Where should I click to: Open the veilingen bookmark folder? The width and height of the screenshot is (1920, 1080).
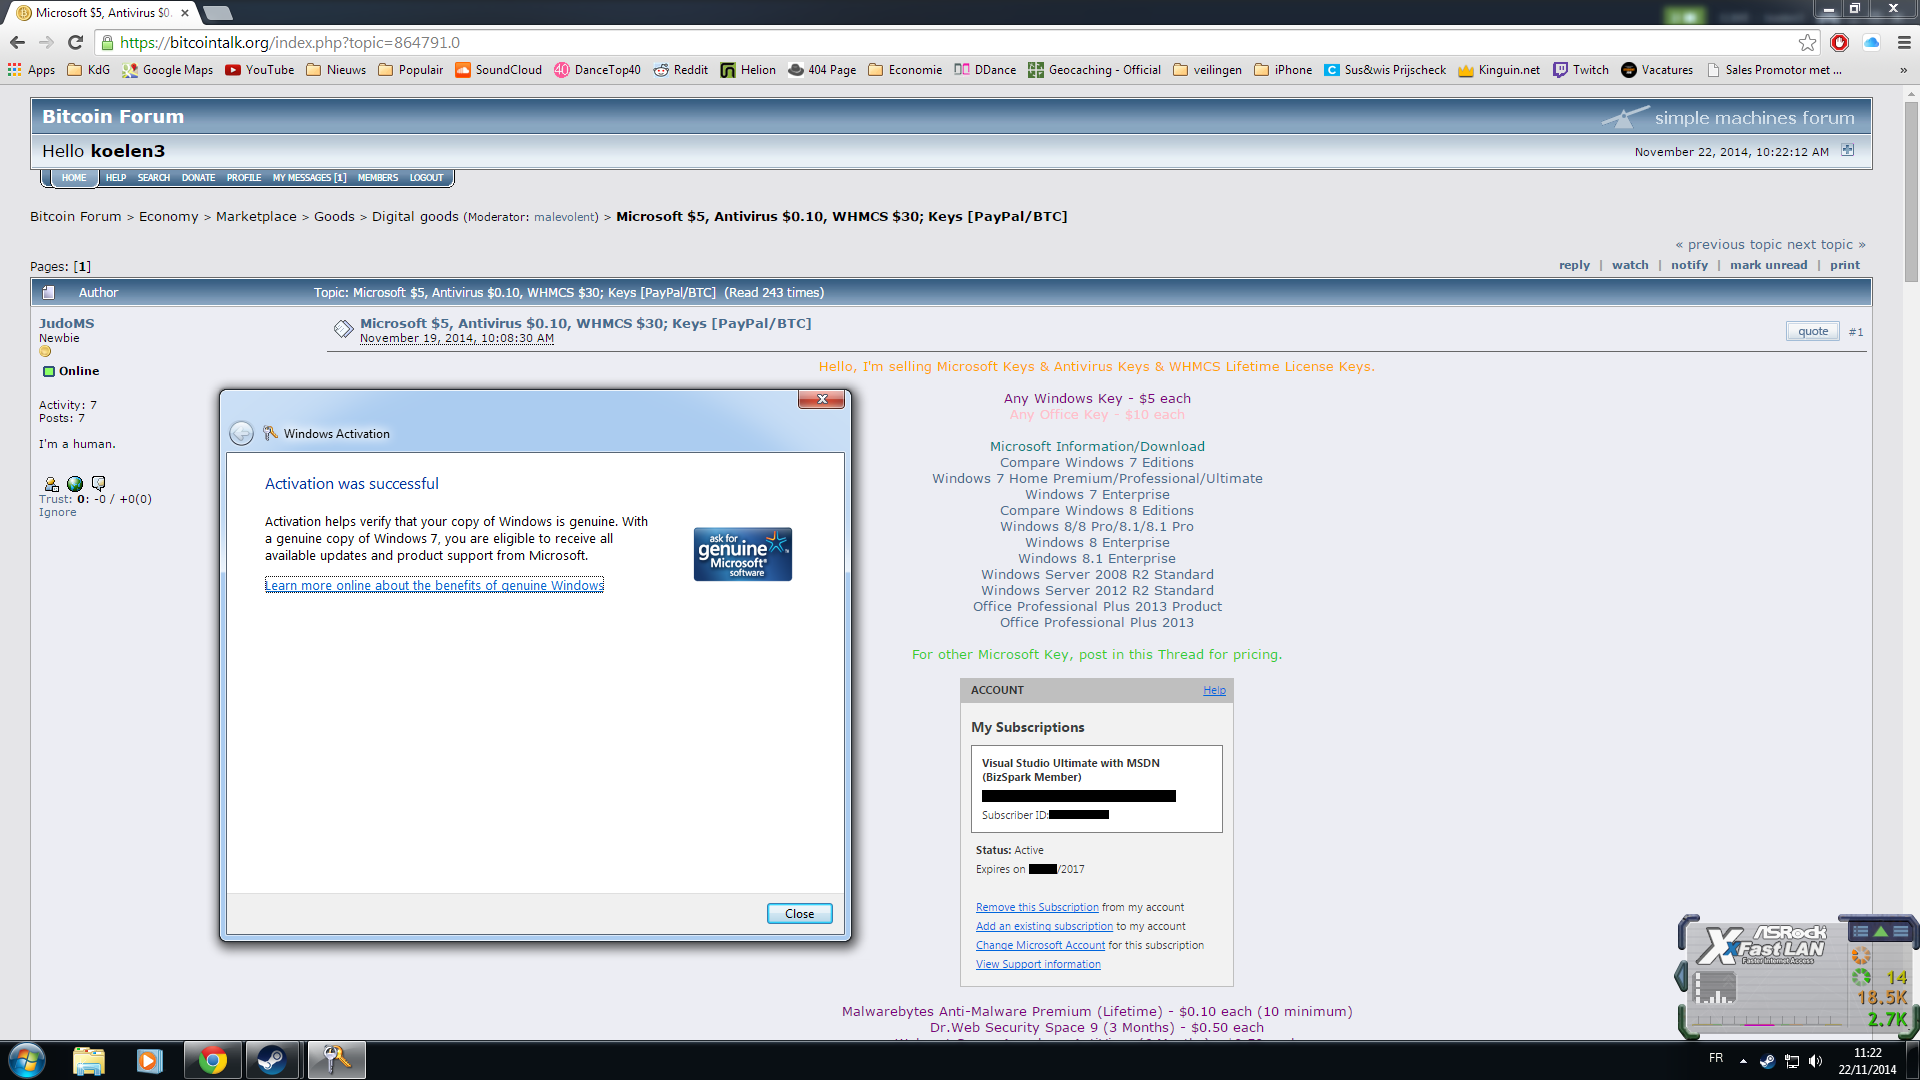click(x=1207, y=70)
